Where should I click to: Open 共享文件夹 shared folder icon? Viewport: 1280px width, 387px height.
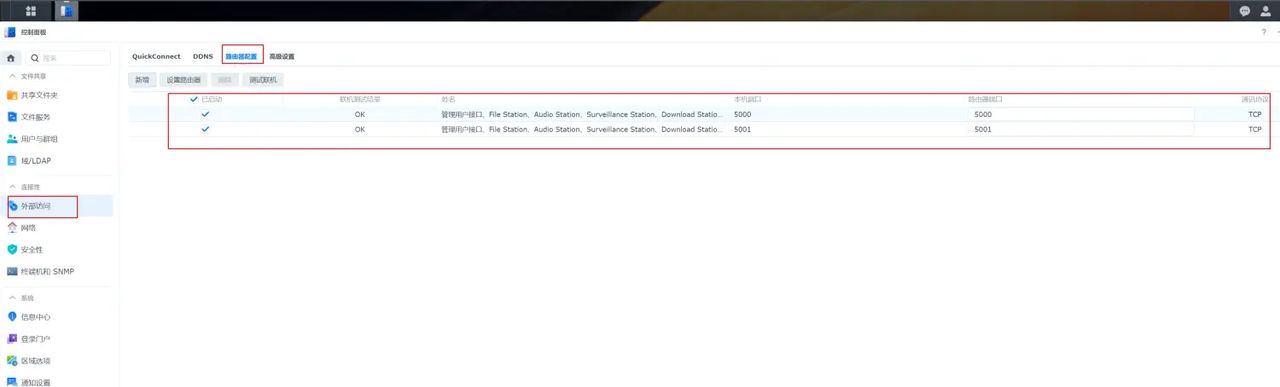[12, 95]
